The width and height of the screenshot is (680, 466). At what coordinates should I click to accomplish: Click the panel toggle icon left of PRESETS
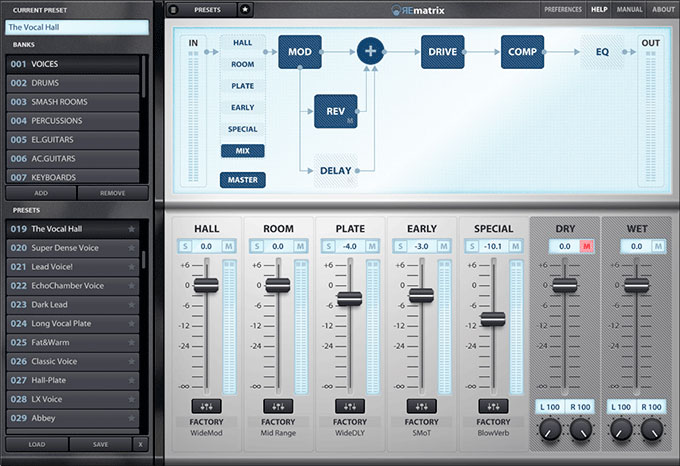173,9
